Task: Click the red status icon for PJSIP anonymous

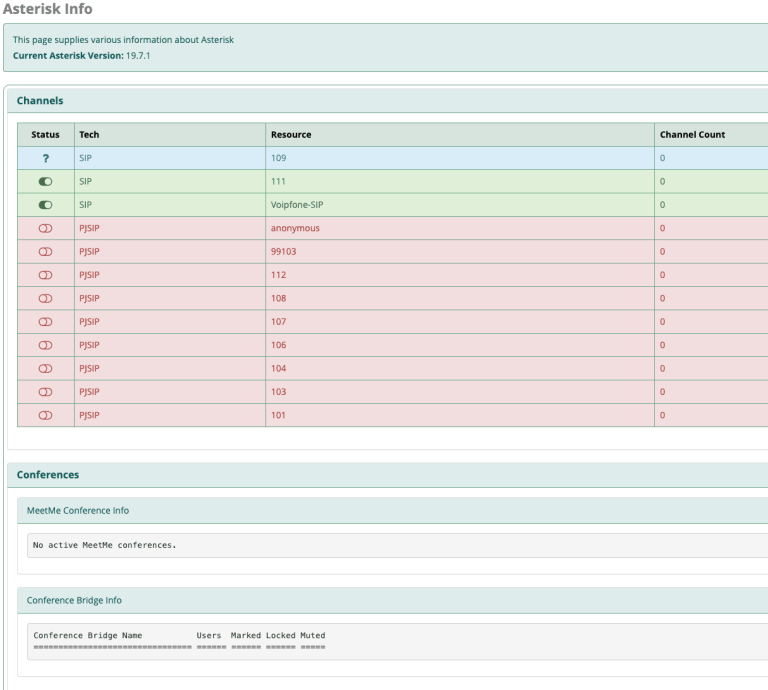Action: [x=46, y=228]
